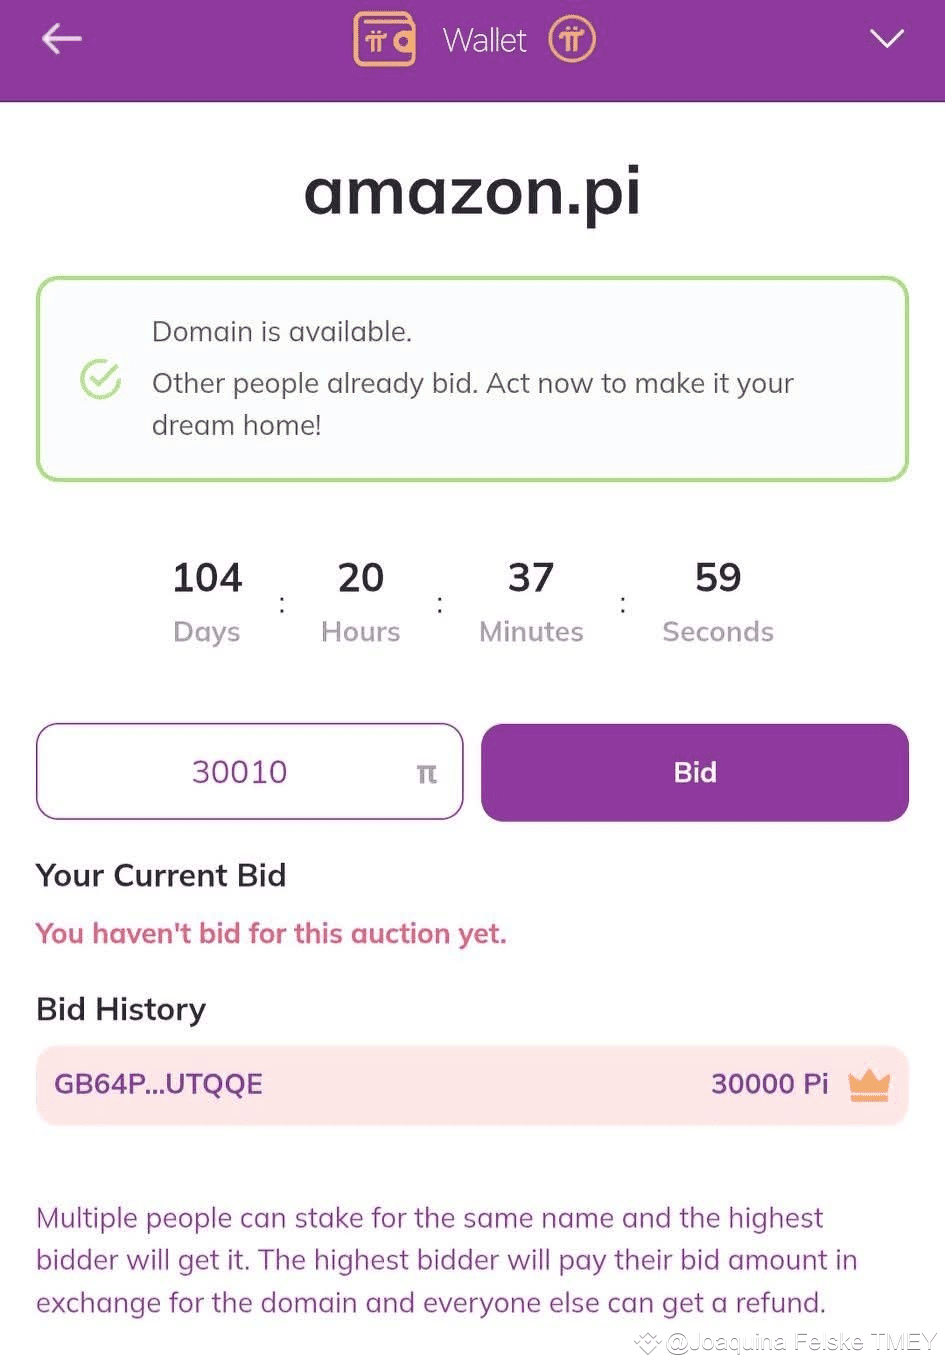Expand the header dropdown chevron
This screenshot has height=1364, width=945.
886,39
